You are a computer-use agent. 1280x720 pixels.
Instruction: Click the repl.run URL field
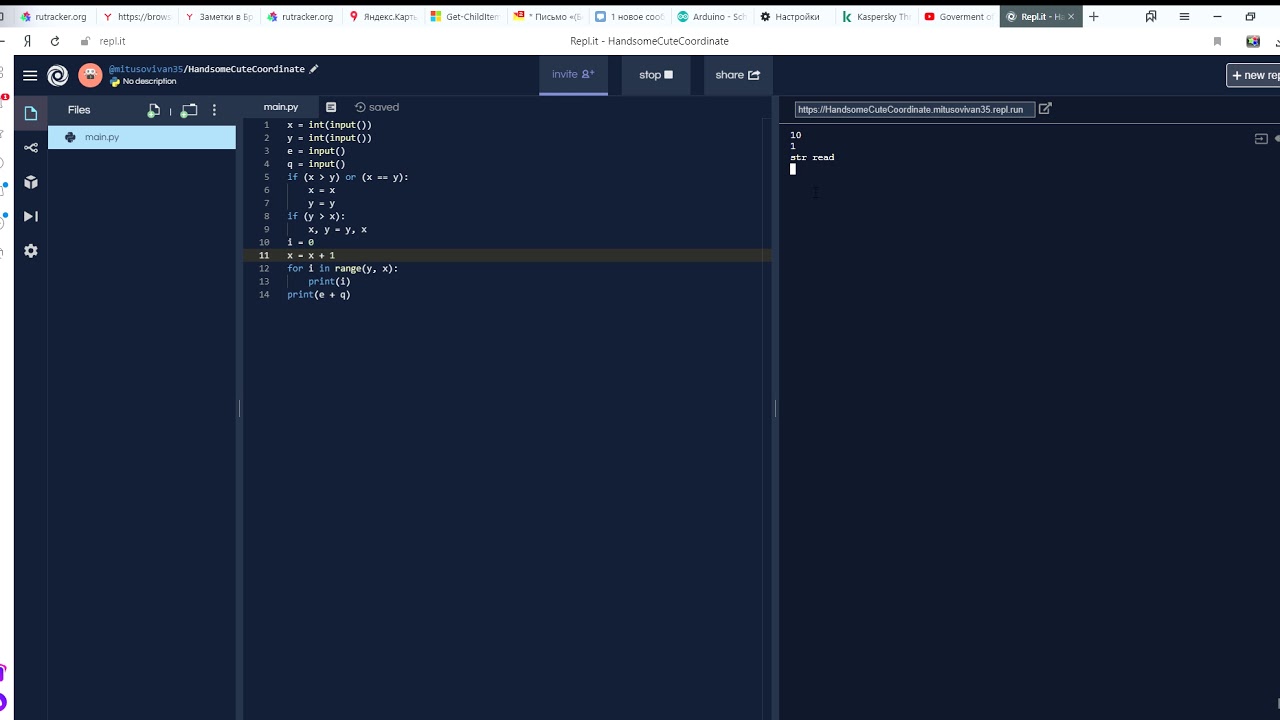pos(914,109)
